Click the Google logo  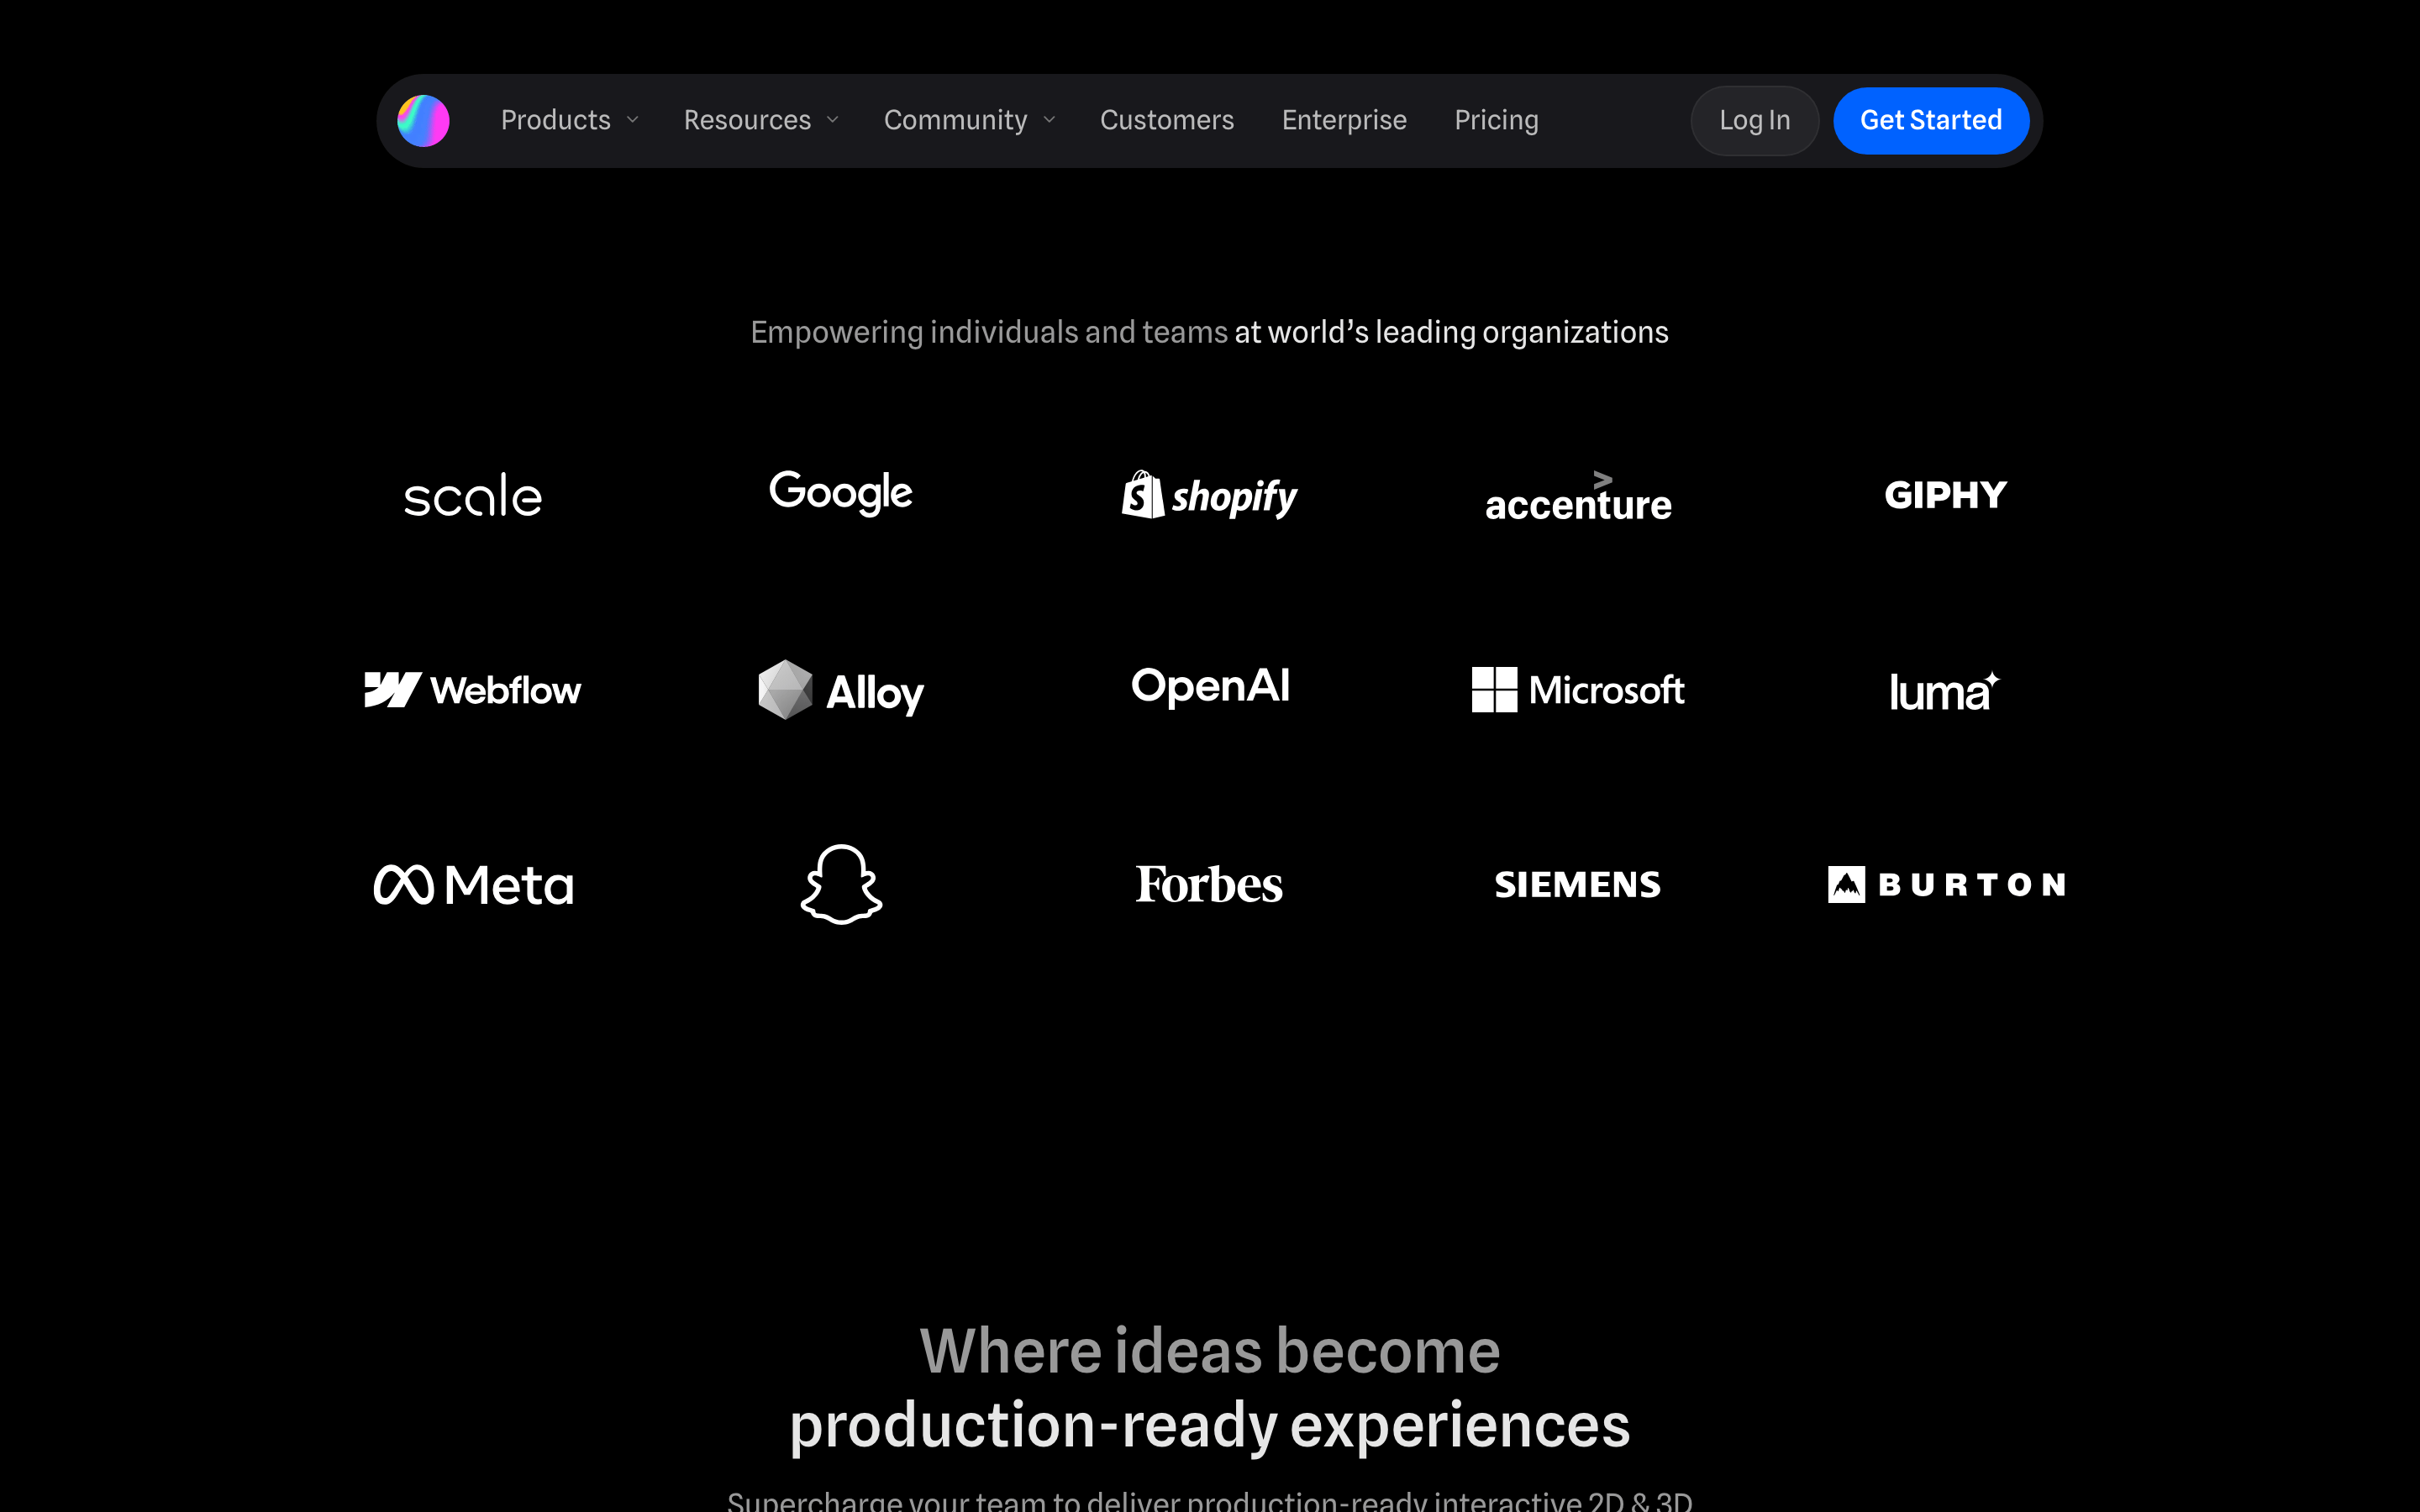coord(841,493)
